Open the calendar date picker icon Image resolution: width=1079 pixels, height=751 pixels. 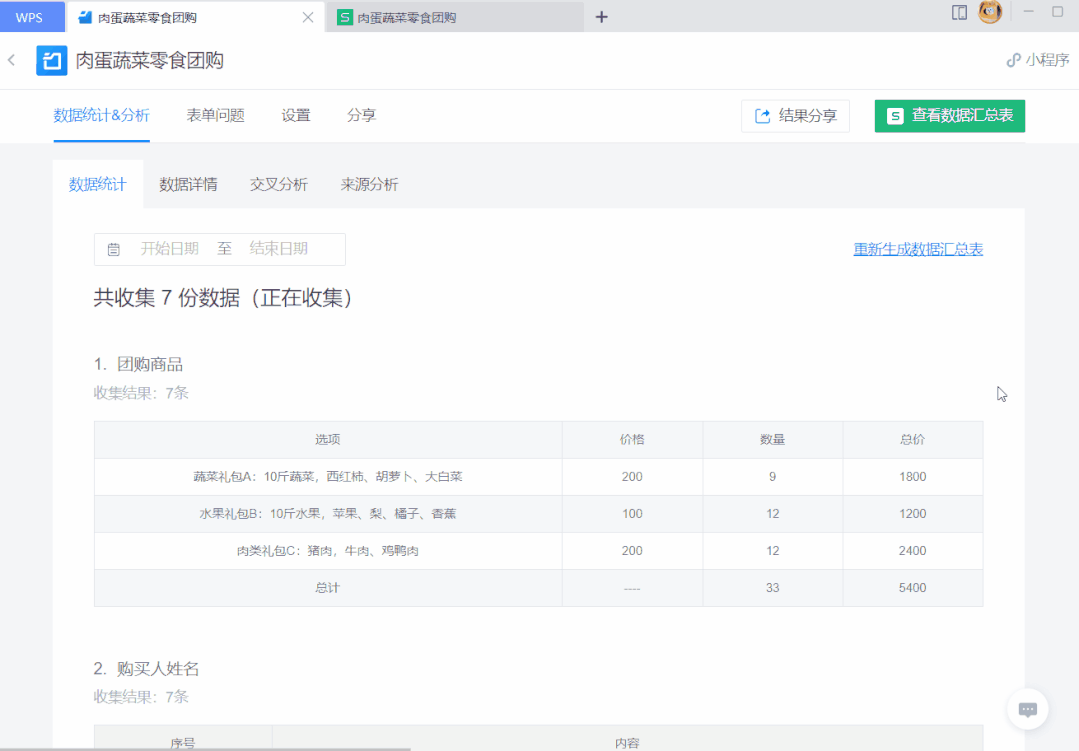tap(113, 248)
